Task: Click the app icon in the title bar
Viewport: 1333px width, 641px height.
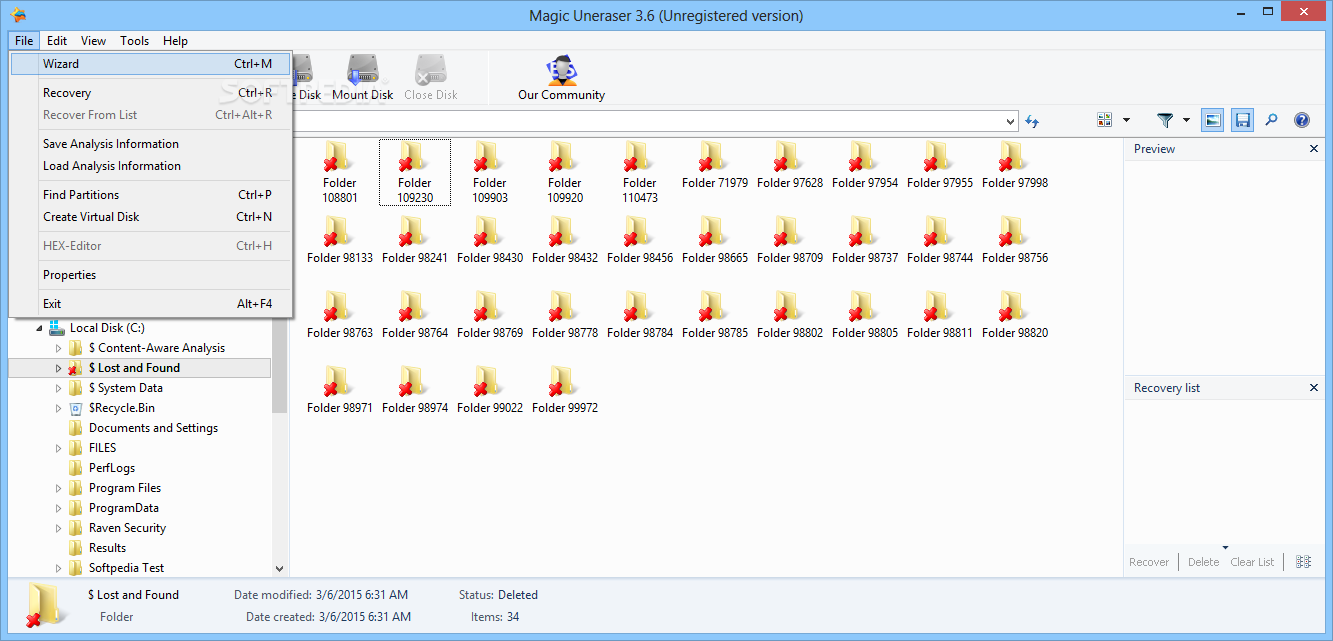Action: 18,15
